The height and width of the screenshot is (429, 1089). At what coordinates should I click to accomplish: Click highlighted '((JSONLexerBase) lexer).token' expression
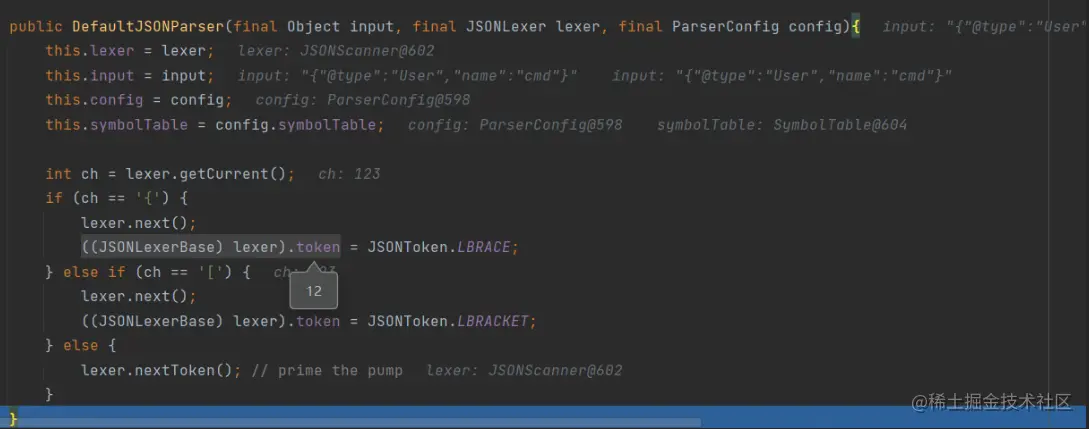point(211,247)
